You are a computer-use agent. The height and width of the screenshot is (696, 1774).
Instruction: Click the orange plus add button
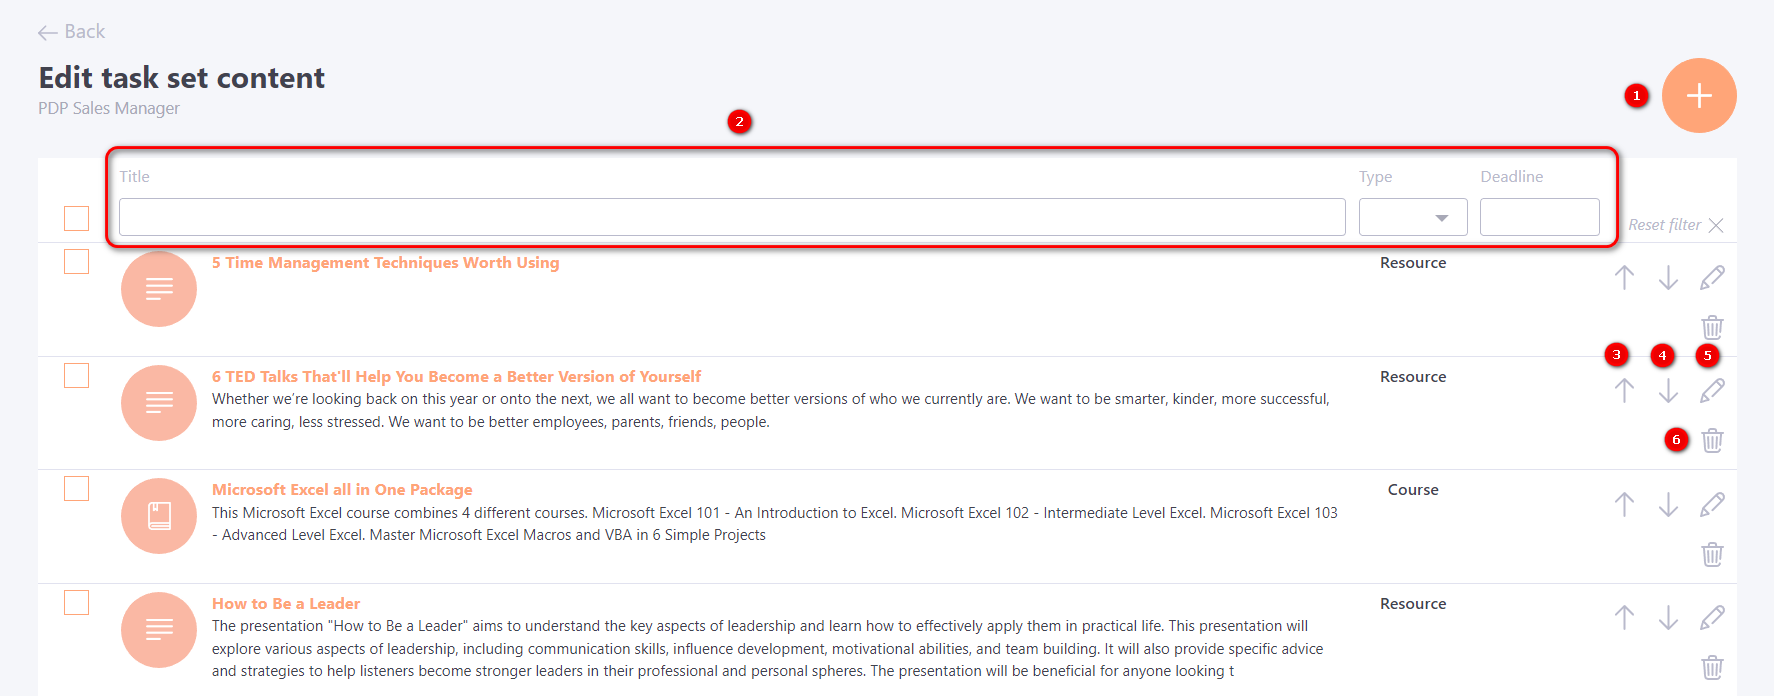click(1698, 95)
